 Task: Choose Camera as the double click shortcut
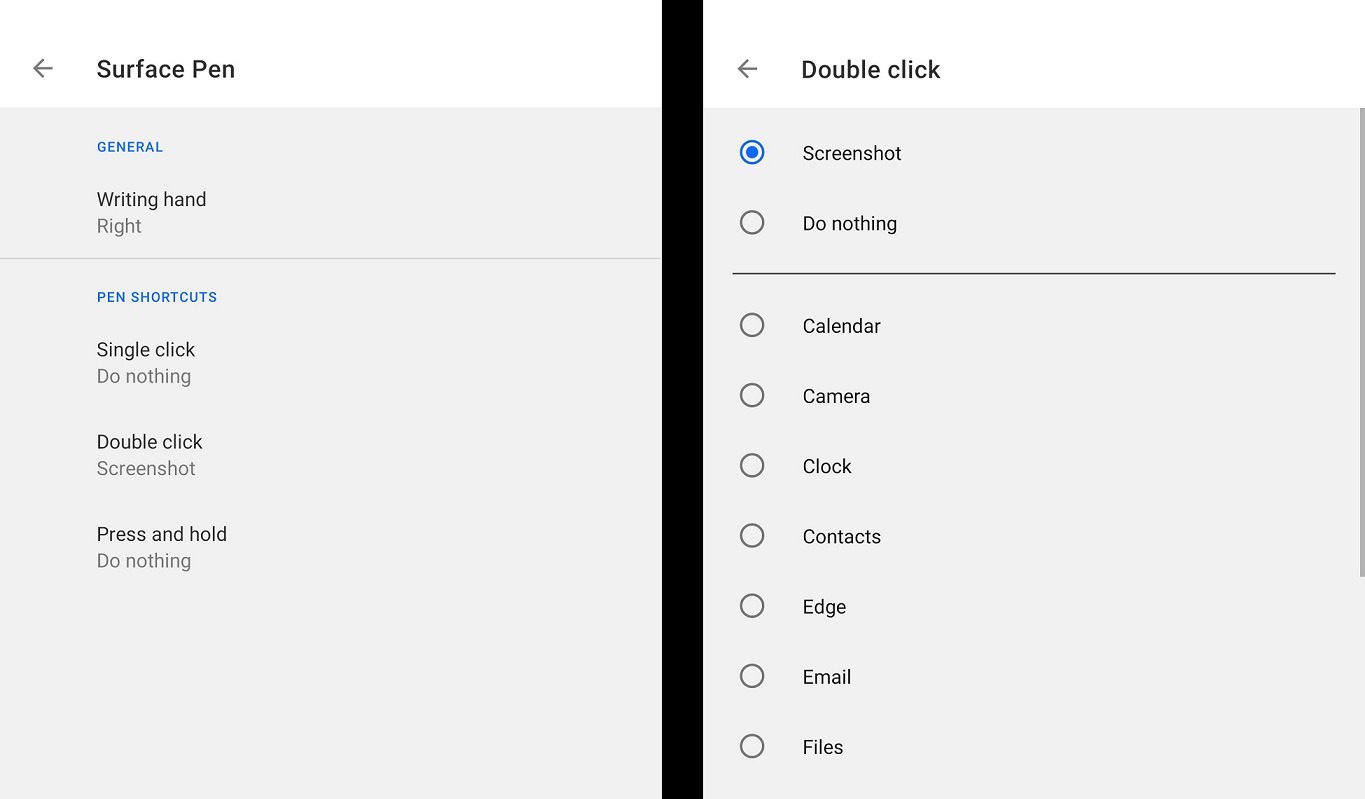pos(752,395)
